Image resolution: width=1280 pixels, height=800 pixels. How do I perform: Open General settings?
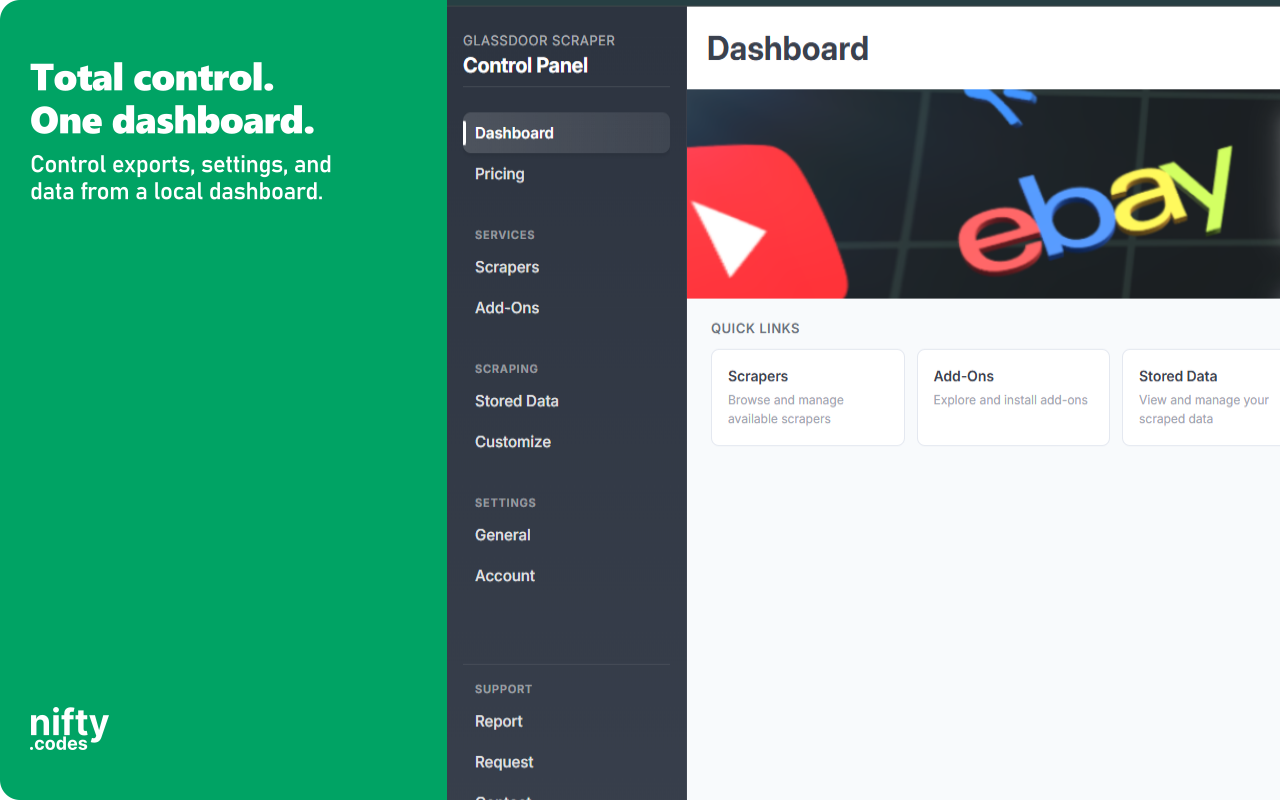[502, 535]
